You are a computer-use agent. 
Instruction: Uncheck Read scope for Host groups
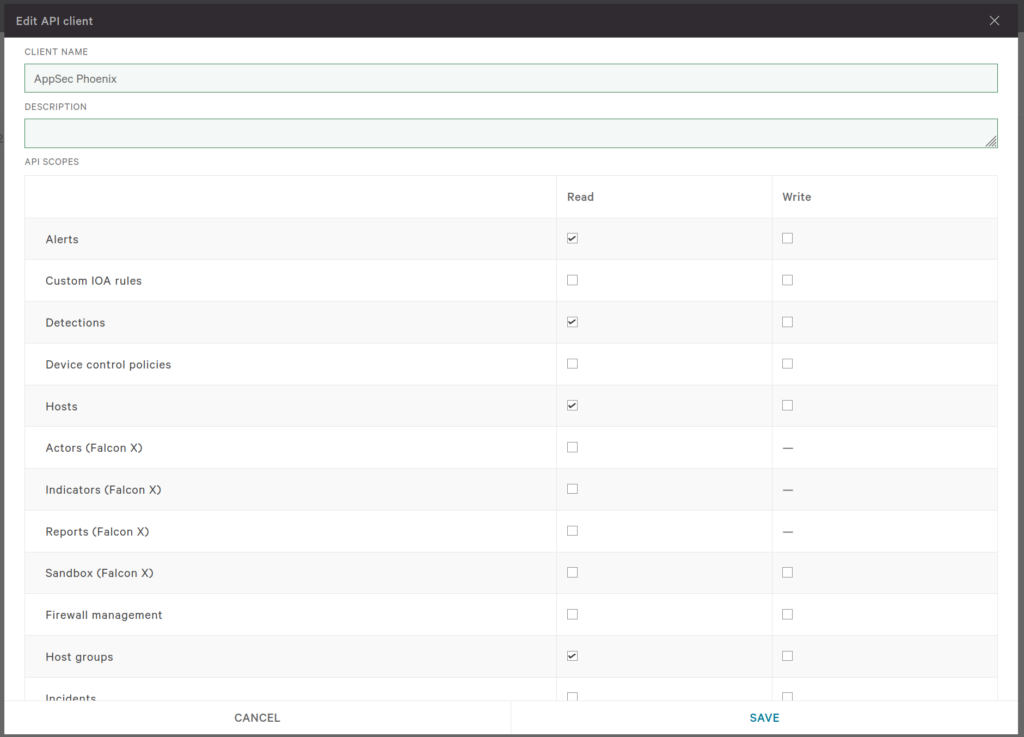[x=572, y=656]
